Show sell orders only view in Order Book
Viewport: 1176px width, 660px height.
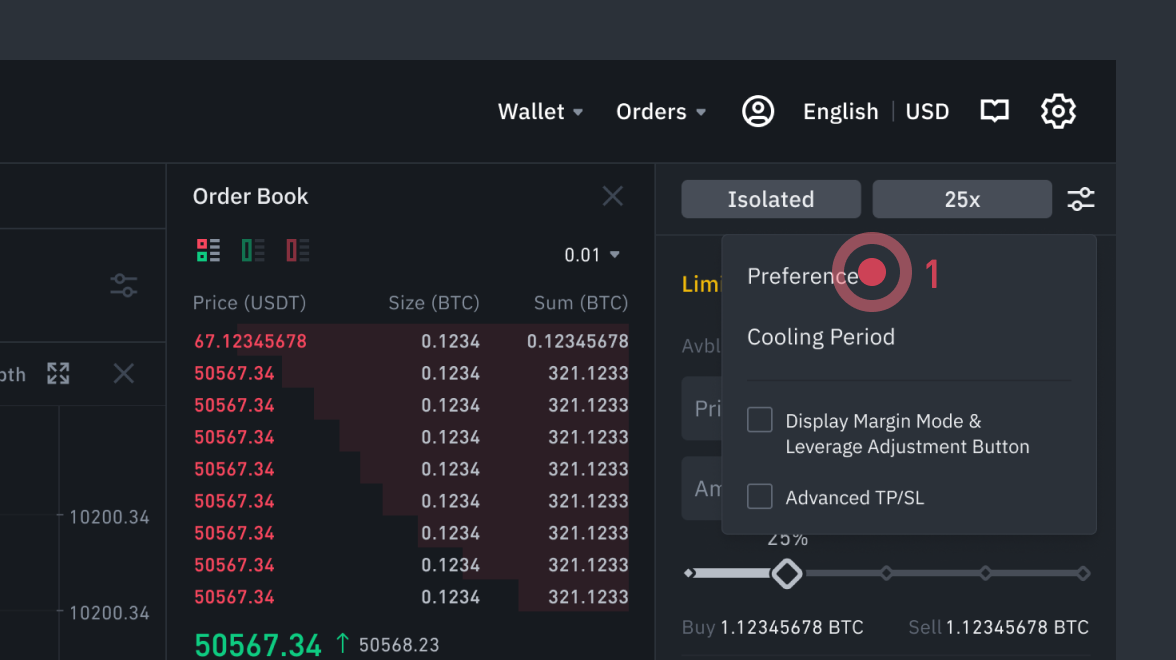pos(298,250)
